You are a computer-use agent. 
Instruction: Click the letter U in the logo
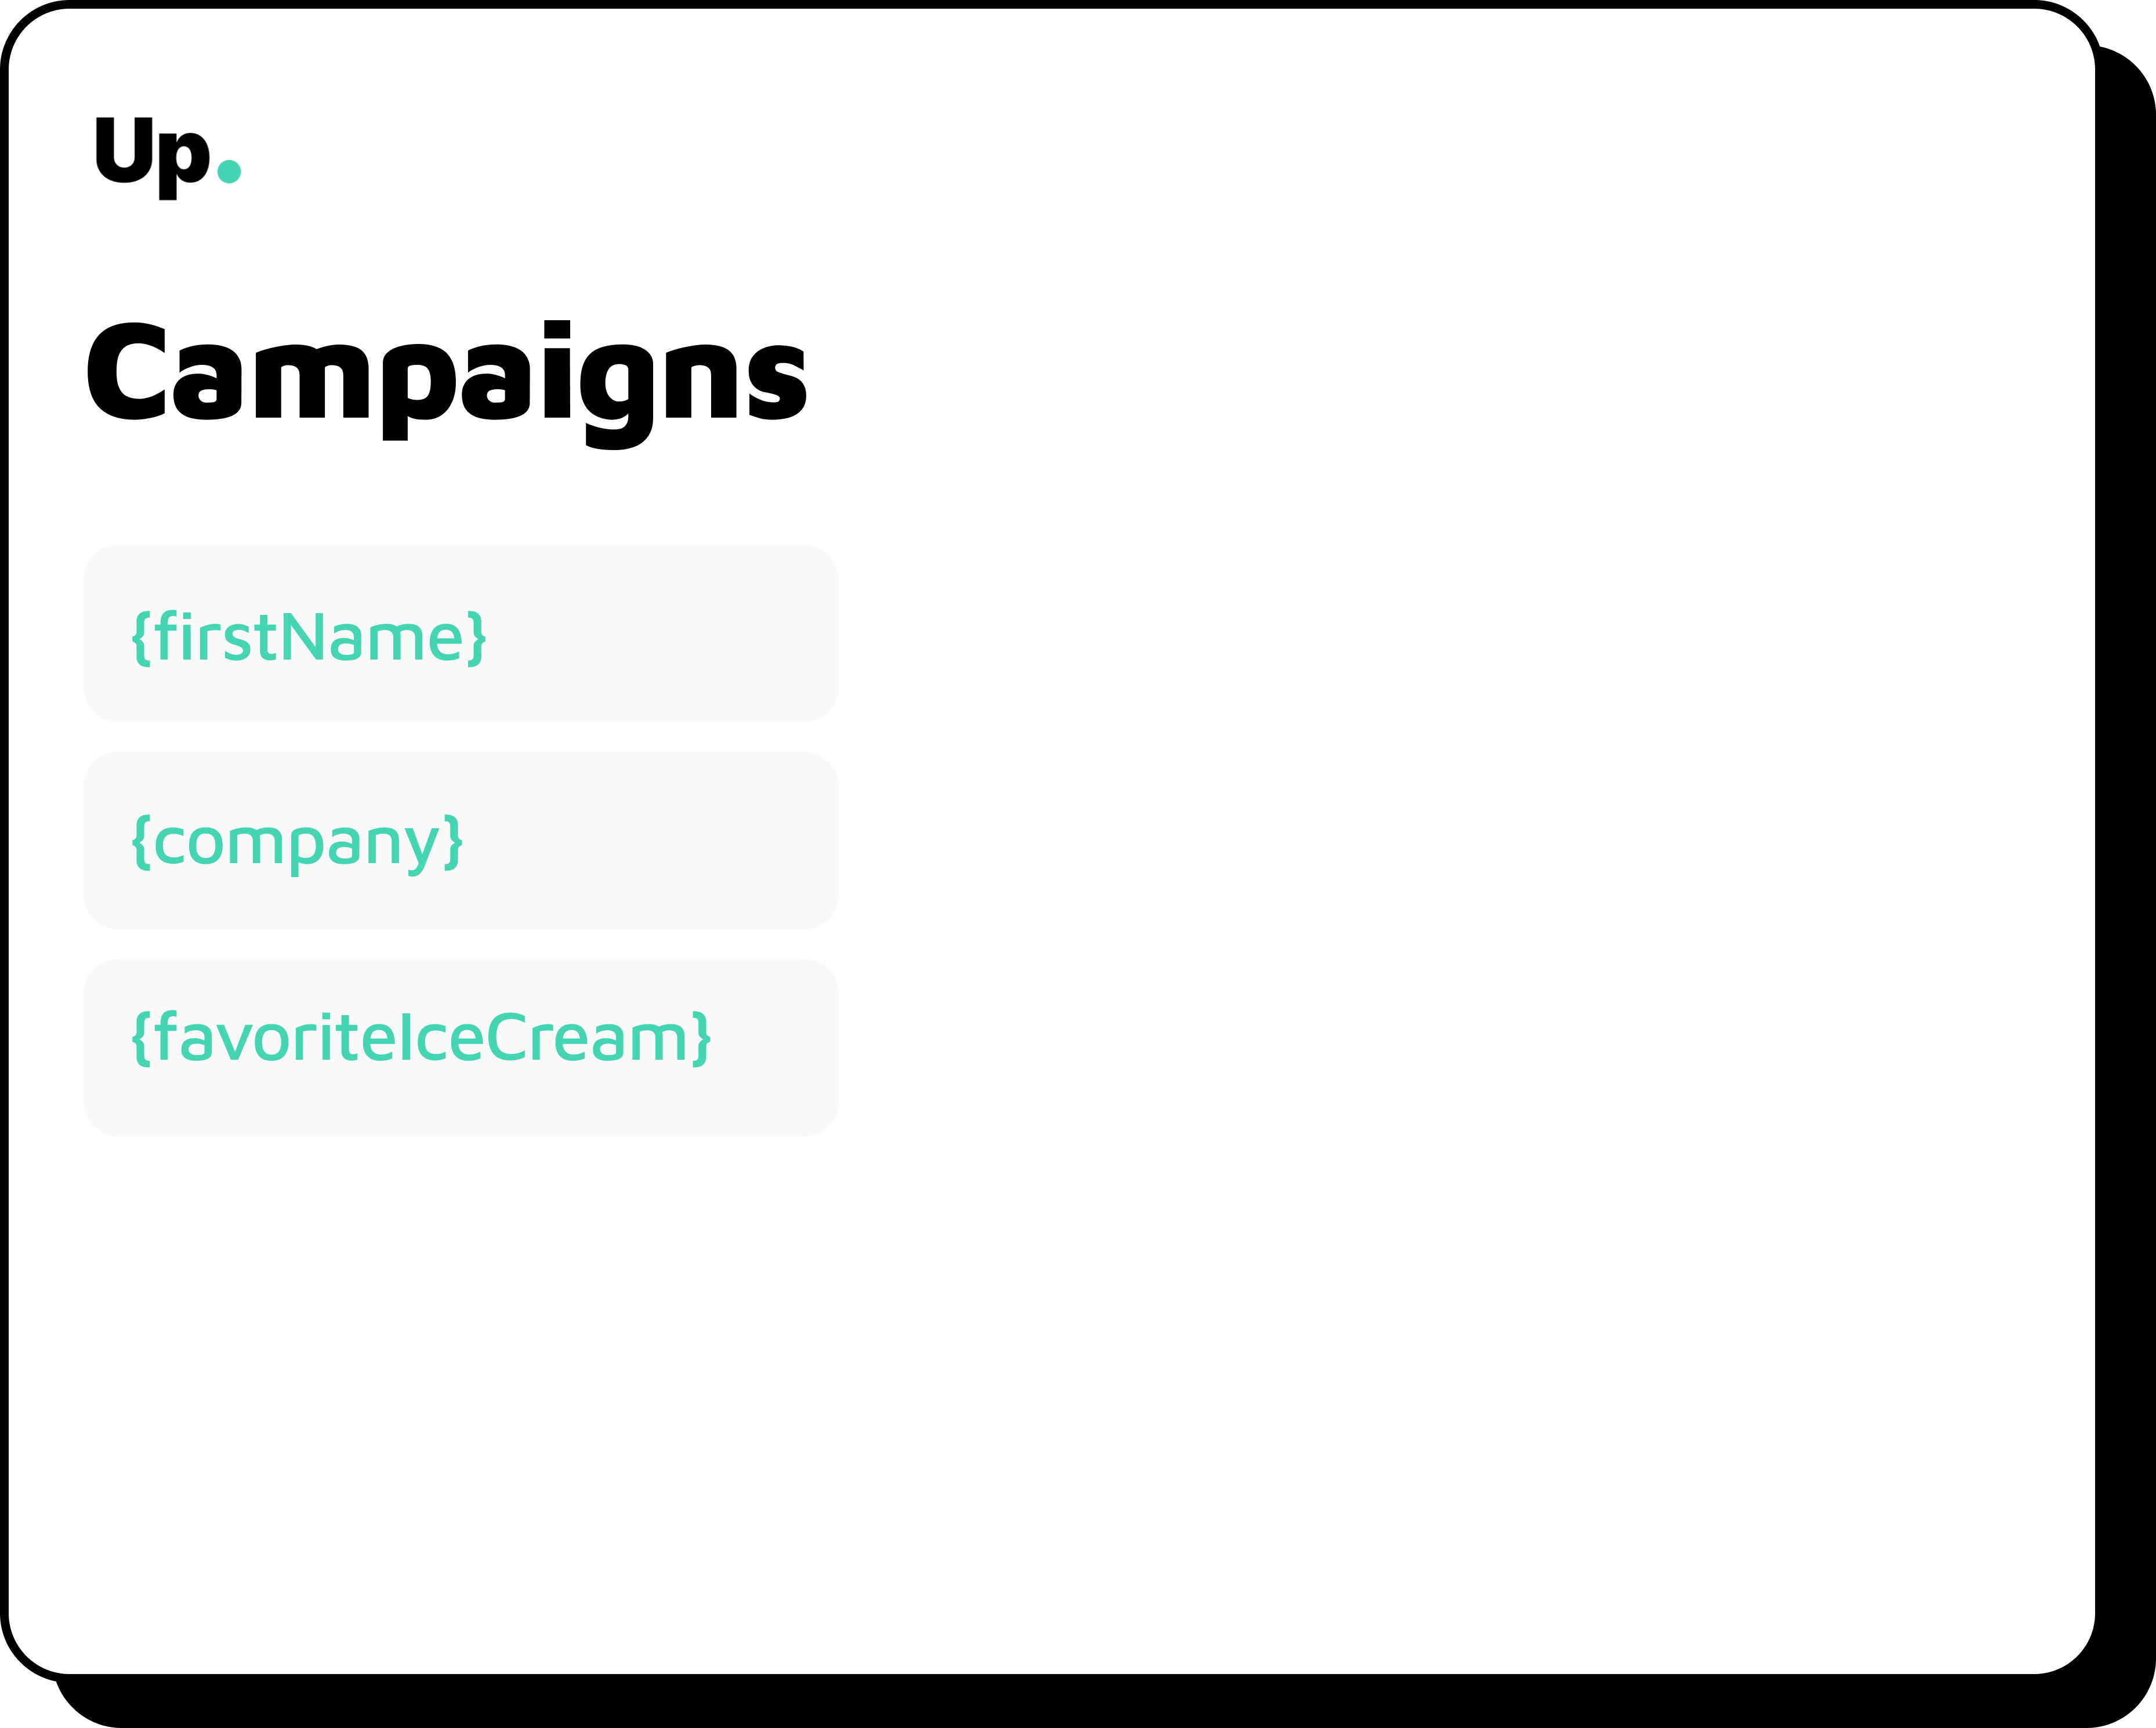click(124, 150)
